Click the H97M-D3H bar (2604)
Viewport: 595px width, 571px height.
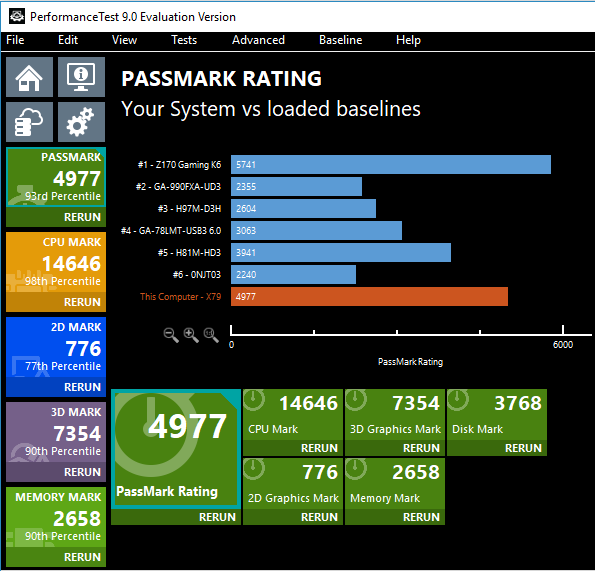tap(304, 209)
